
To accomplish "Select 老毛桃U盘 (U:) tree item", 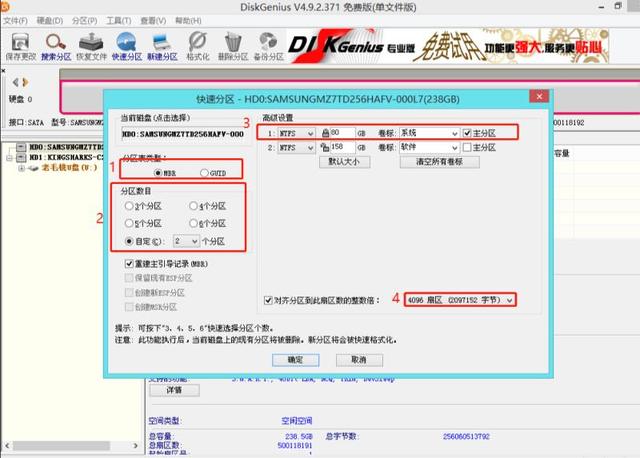I will (x=69, y=167).
